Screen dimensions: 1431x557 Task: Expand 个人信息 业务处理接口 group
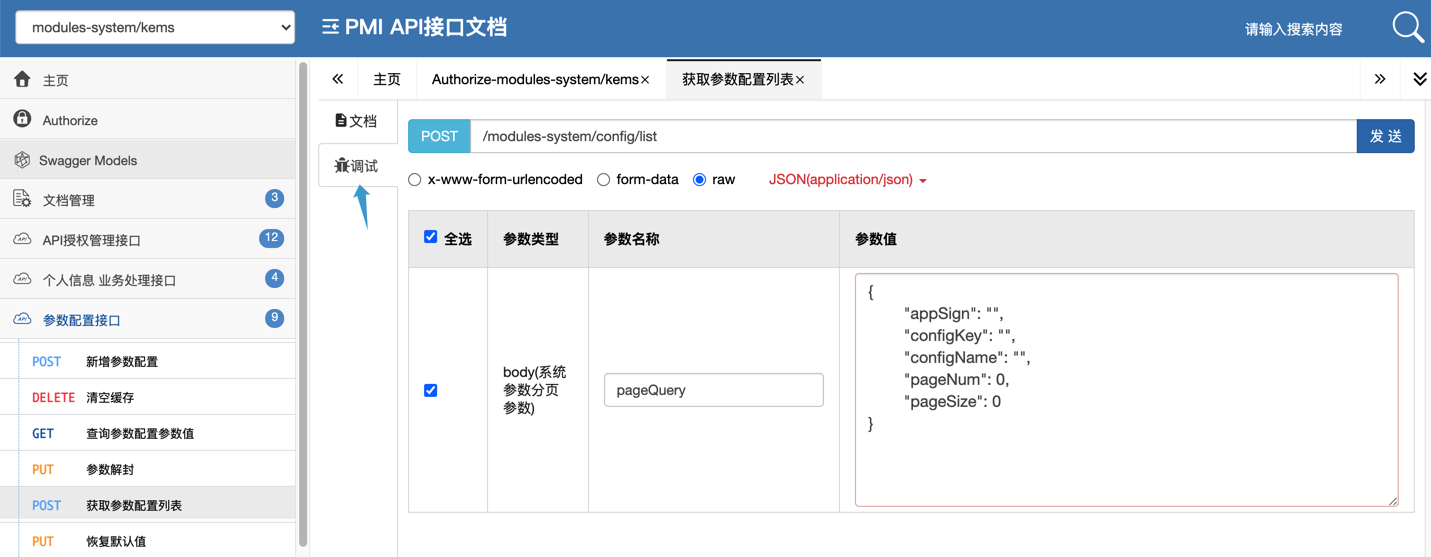[x=148, y=279]
